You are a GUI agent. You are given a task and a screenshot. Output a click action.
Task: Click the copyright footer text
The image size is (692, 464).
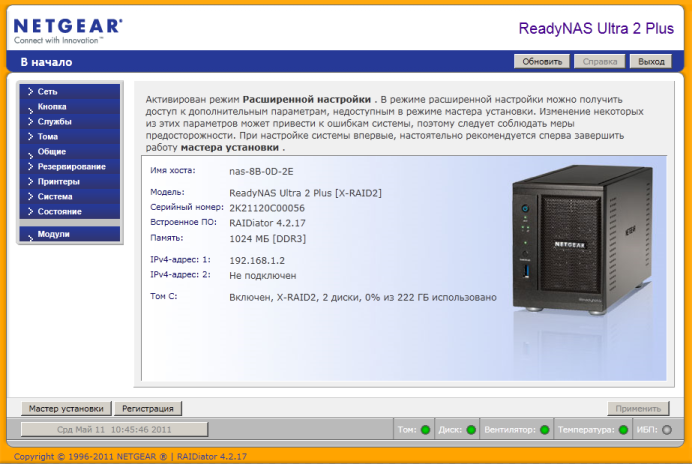click(130, 456)
